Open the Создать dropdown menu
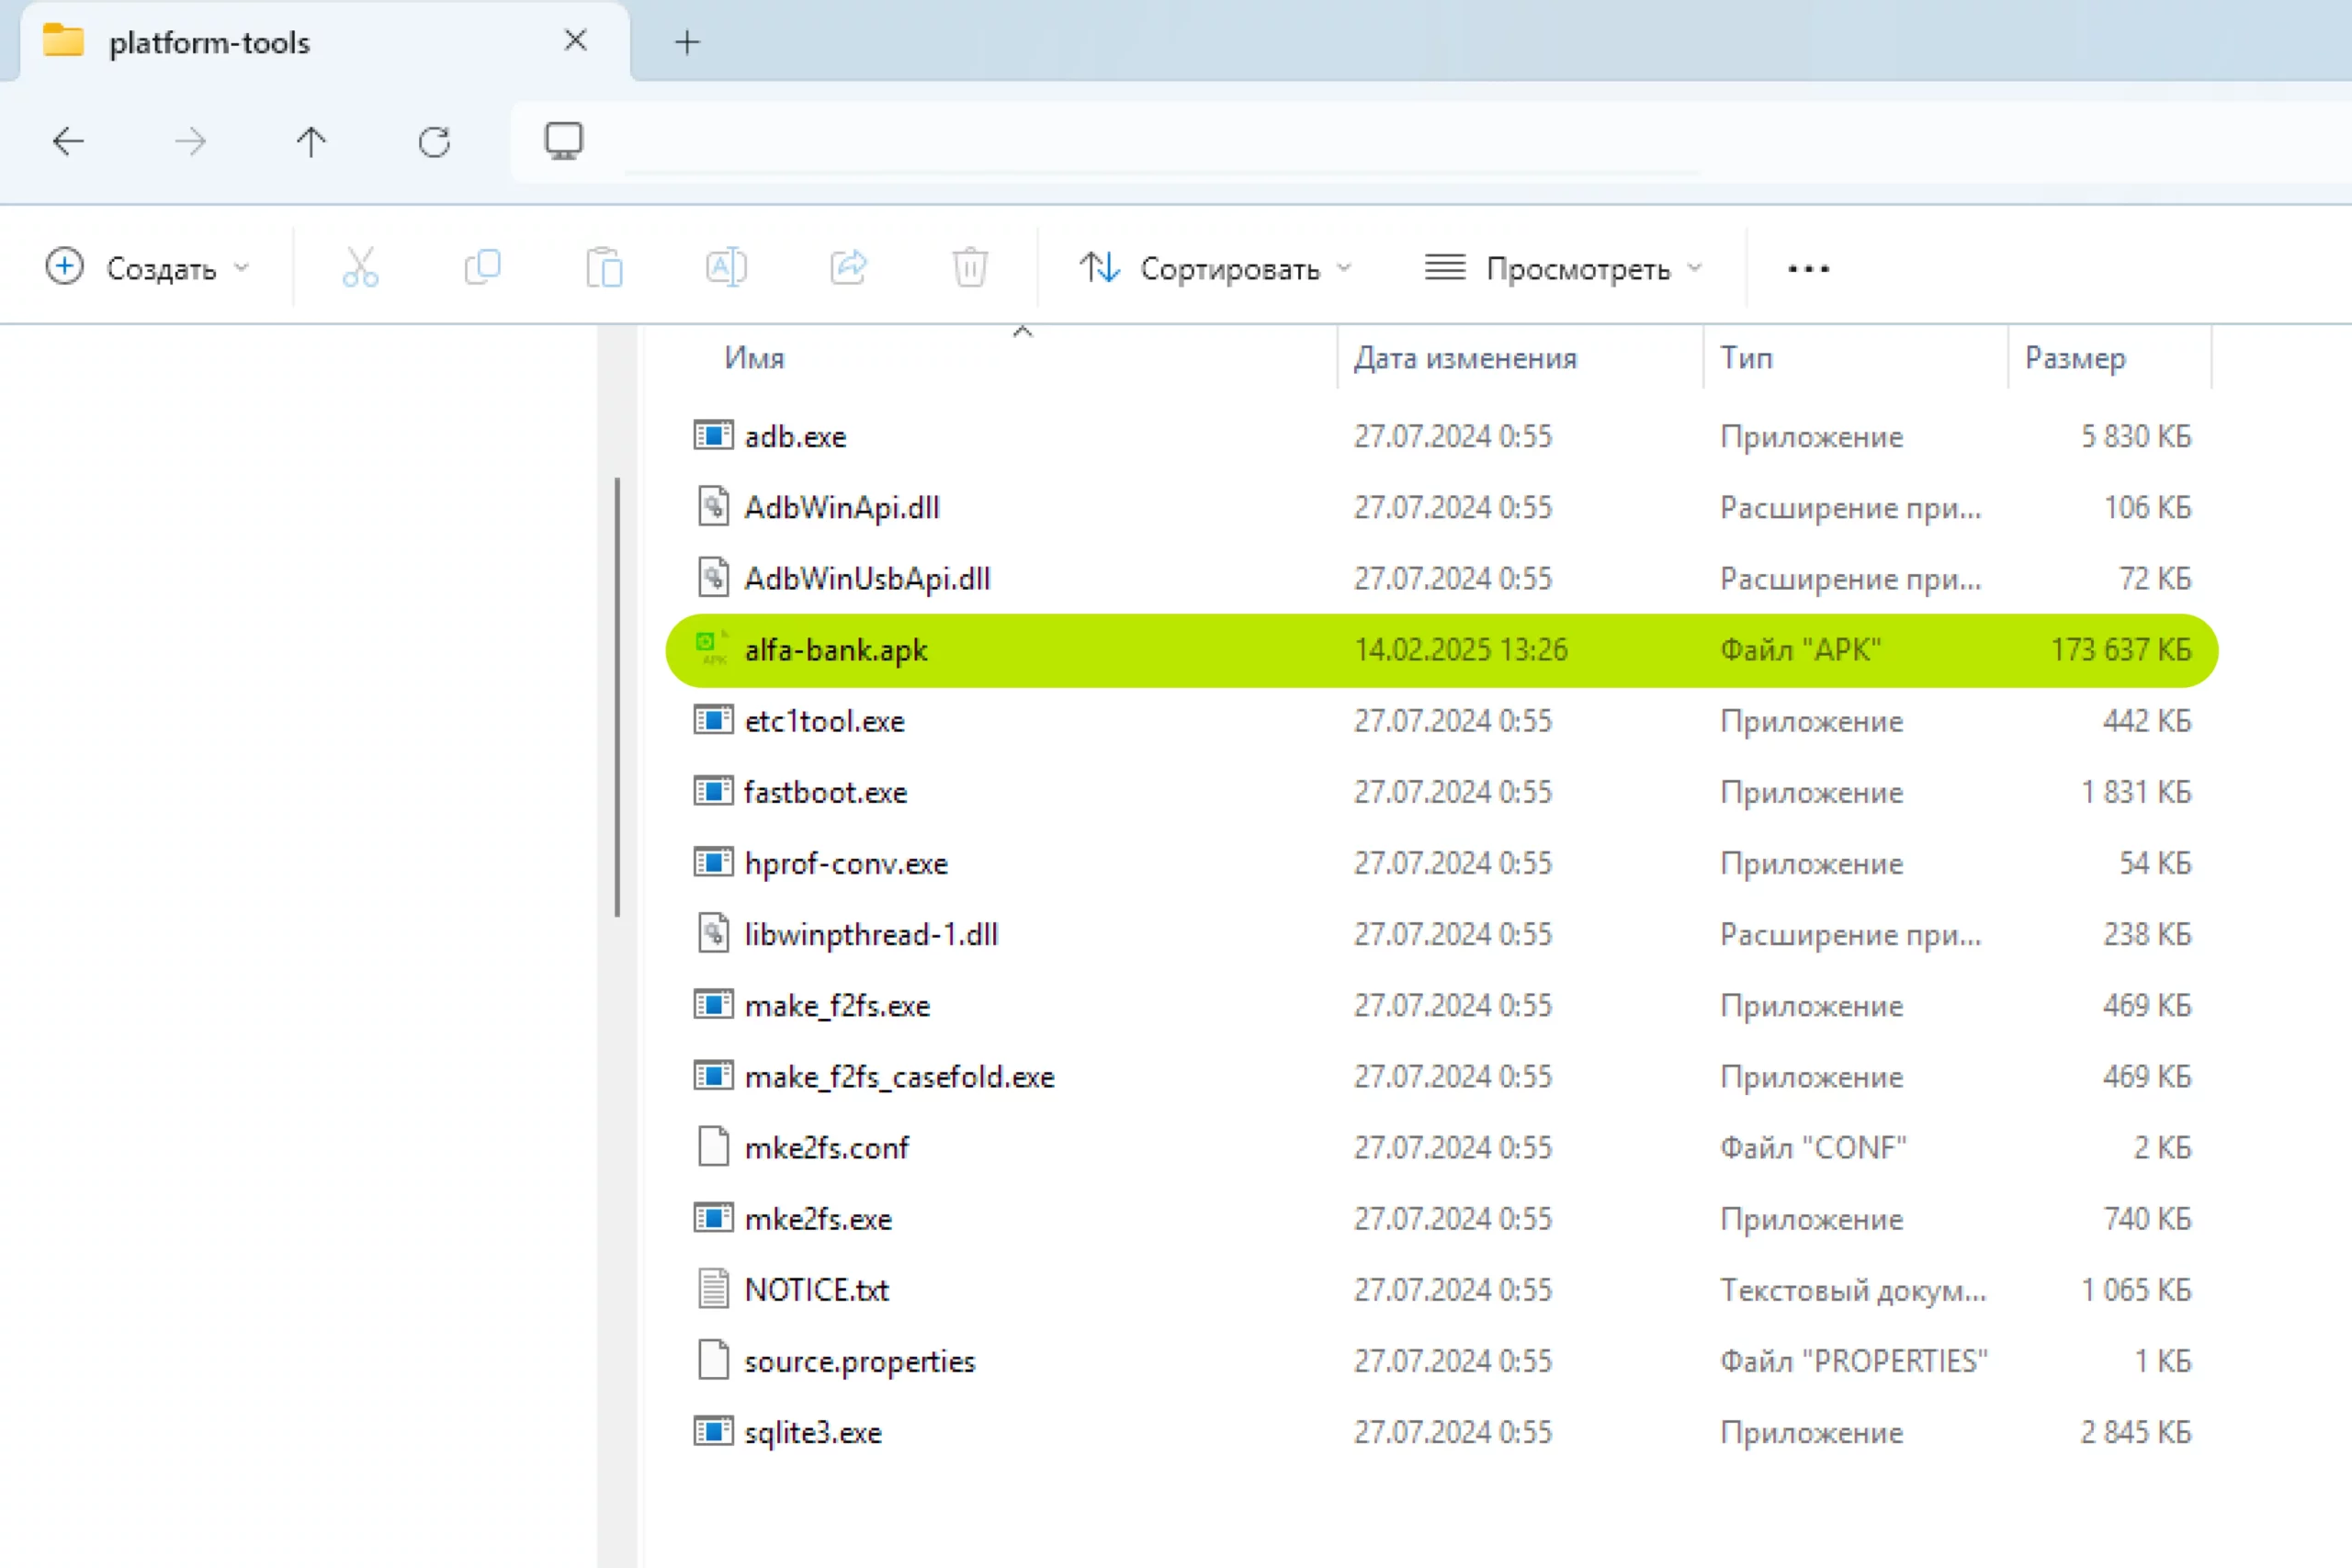 pyautogui.click(x=148, y=268)
